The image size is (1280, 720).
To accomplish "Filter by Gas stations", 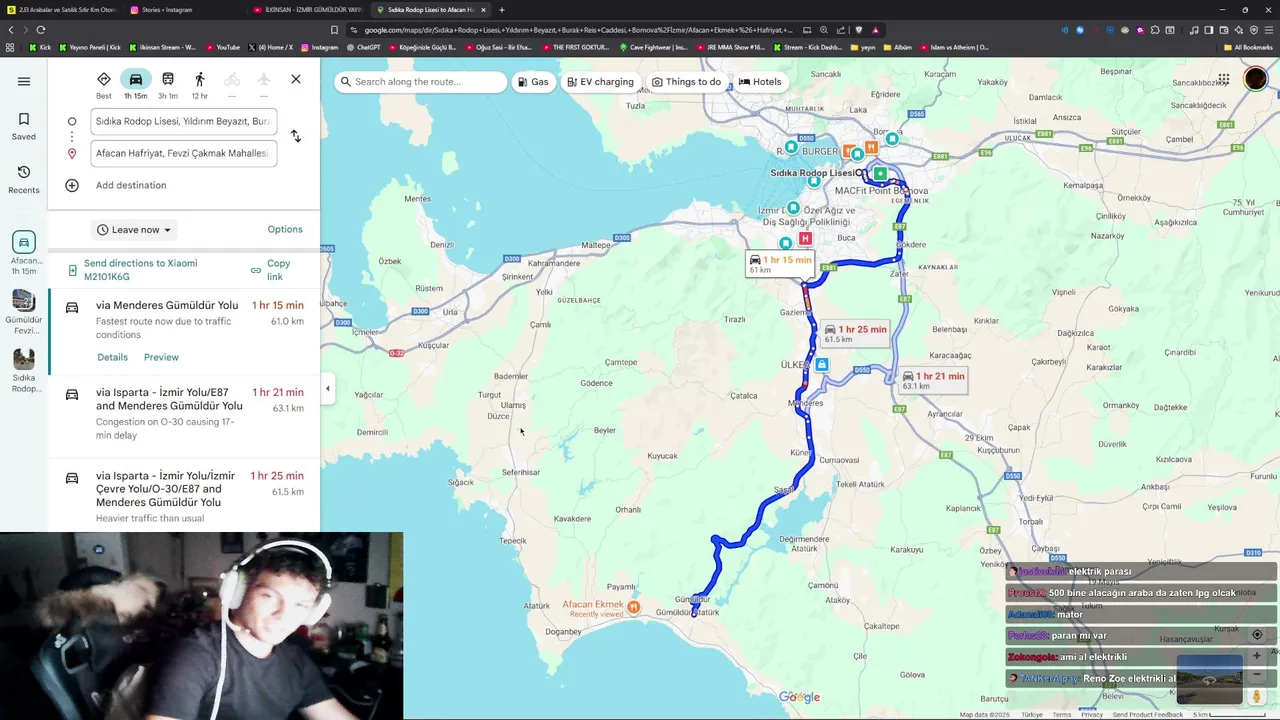I will [x=533, y=82].
